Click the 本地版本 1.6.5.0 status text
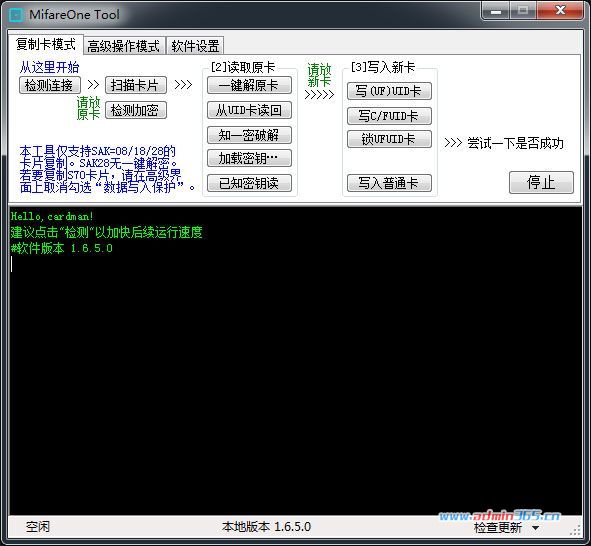This screenshot has height=546, width=591. 266,526
